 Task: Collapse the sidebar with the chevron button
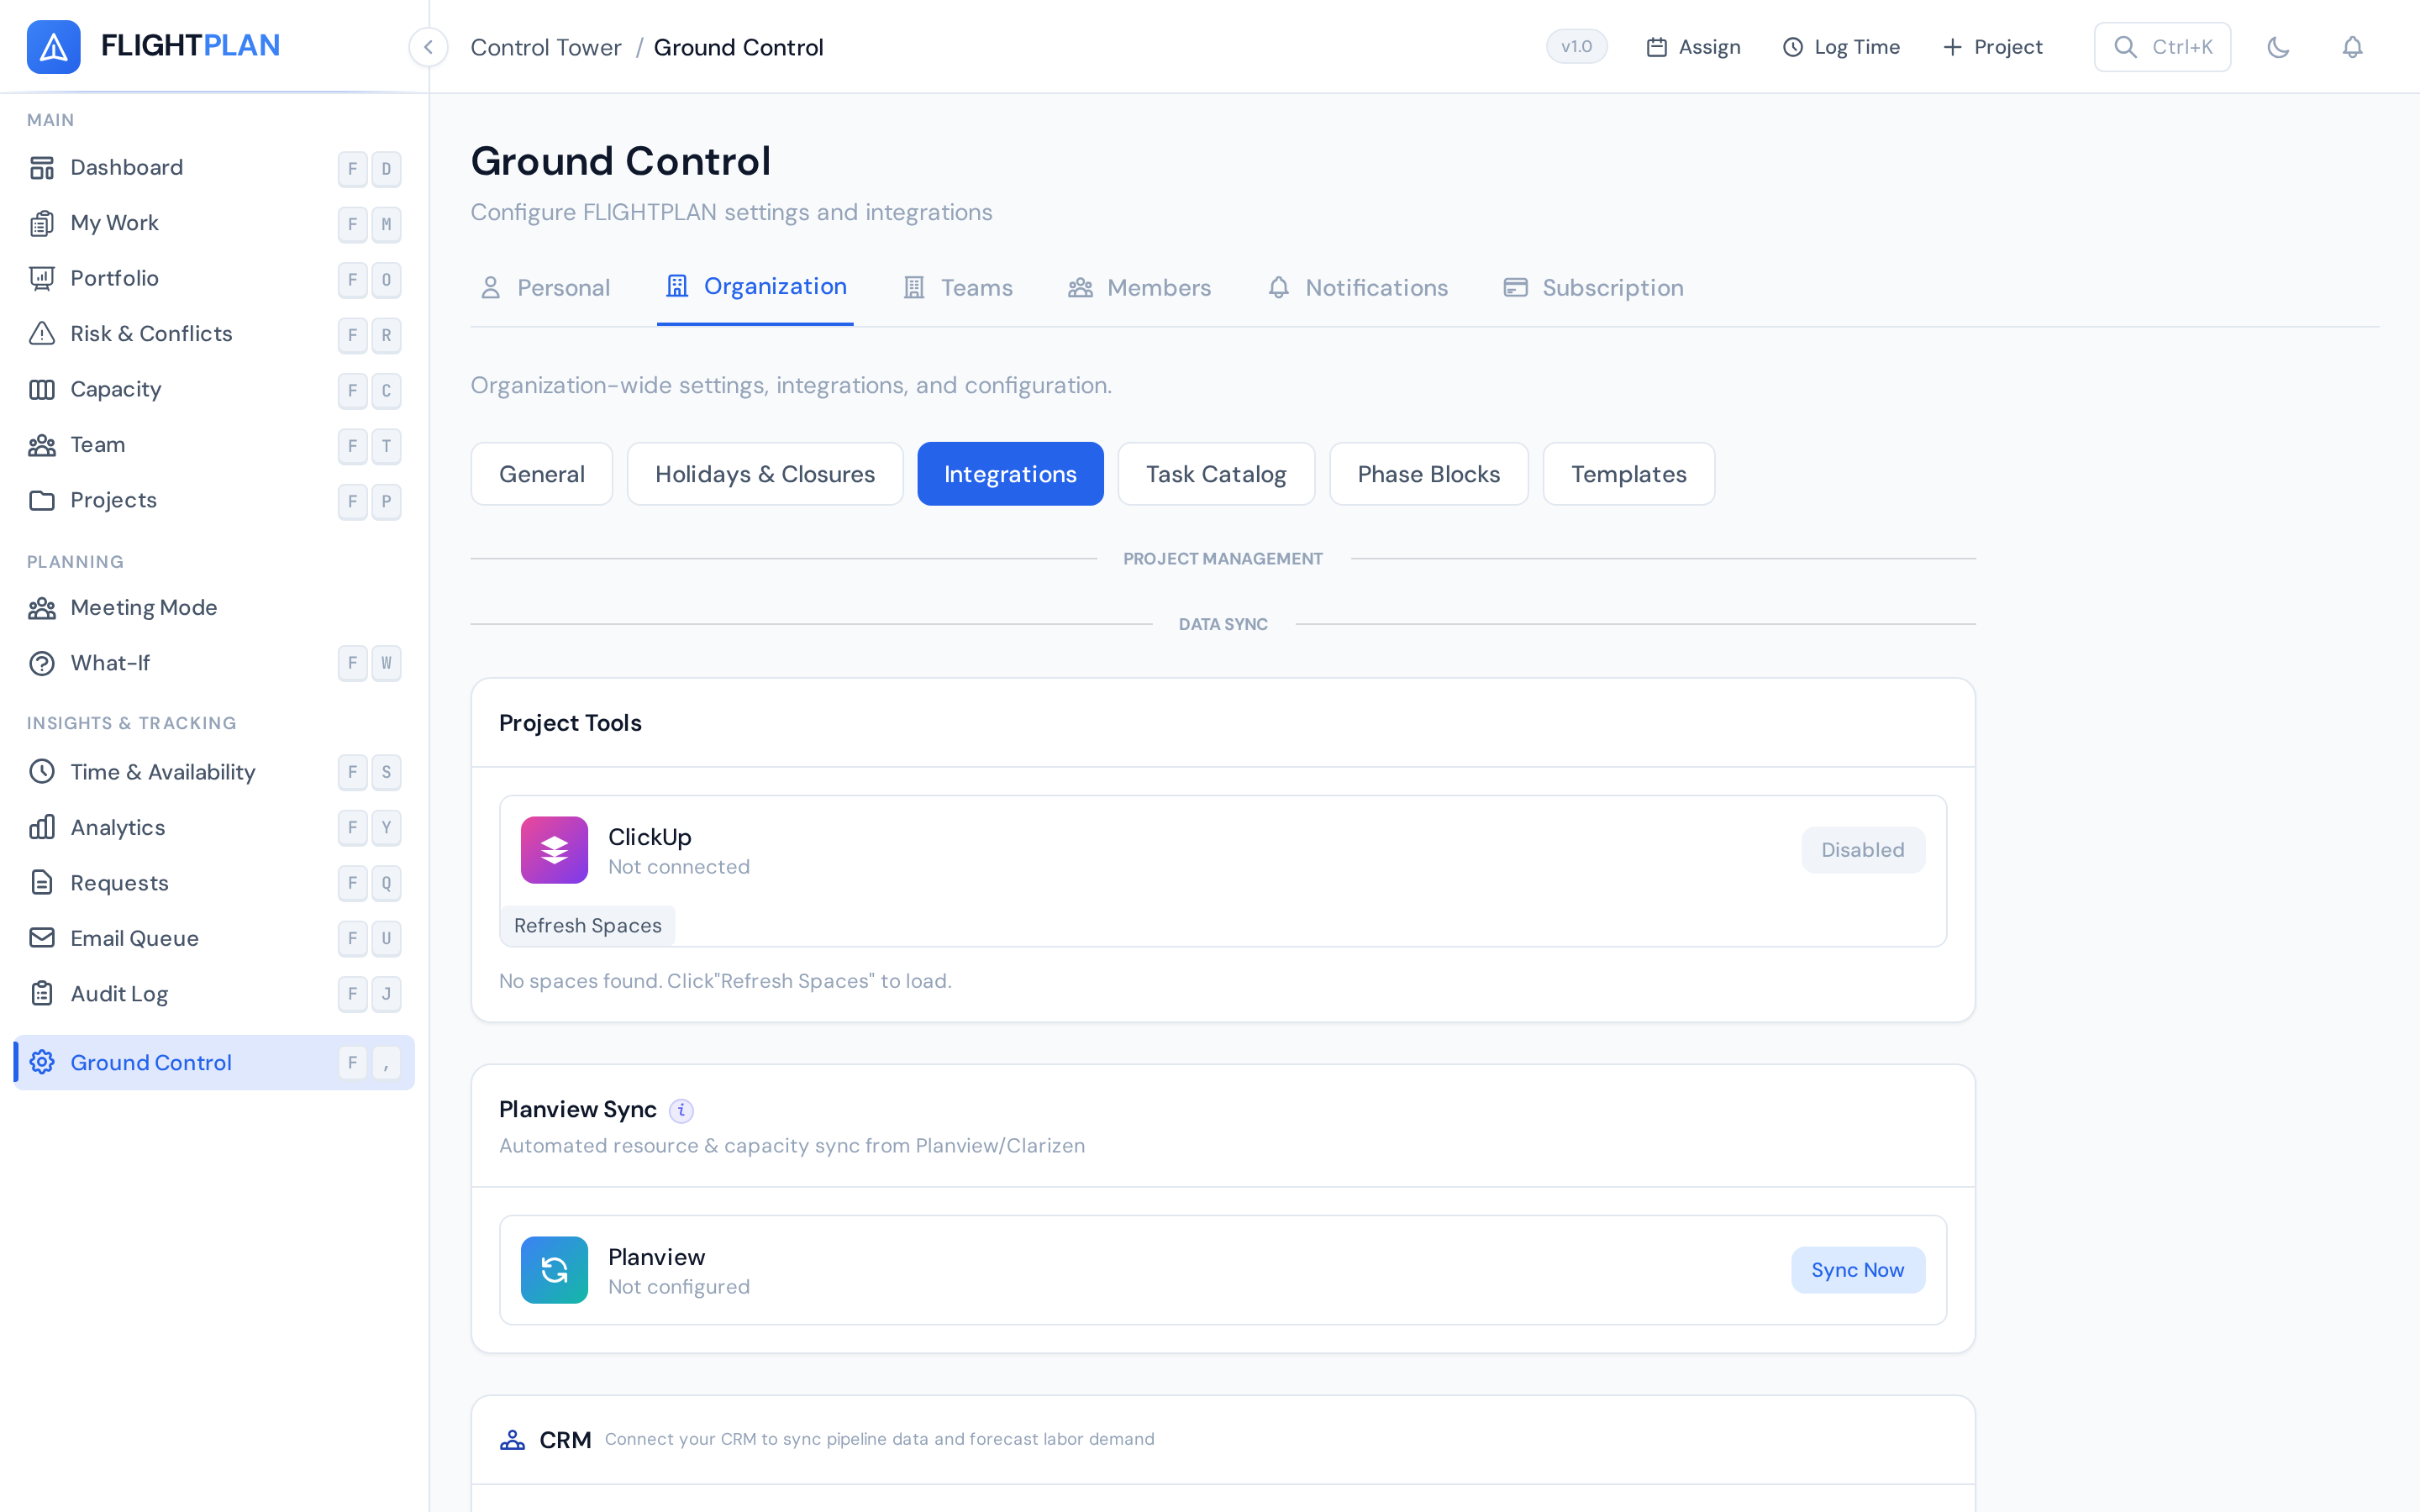[x=428, y=47]
